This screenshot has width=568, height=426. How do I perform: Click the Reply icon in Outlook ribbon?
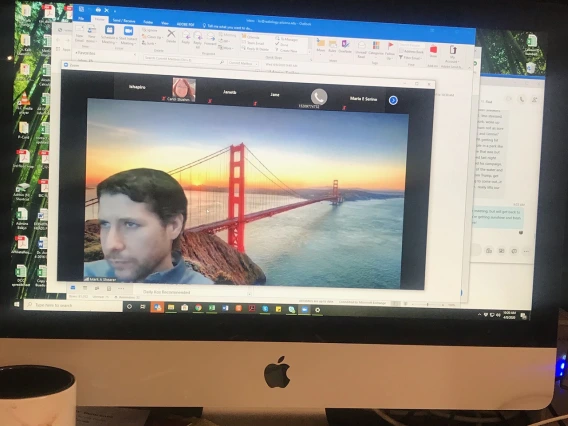pos(186,38)
